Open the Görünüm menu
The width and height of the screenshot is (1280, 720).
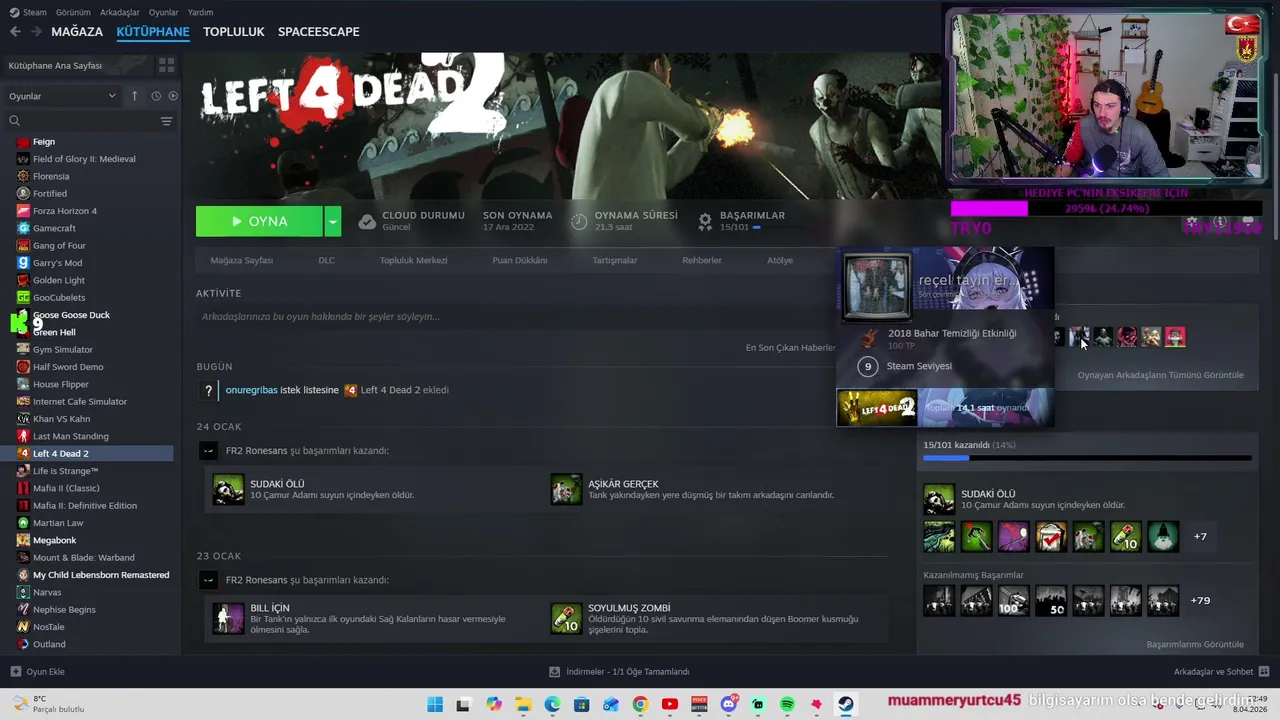73,12
